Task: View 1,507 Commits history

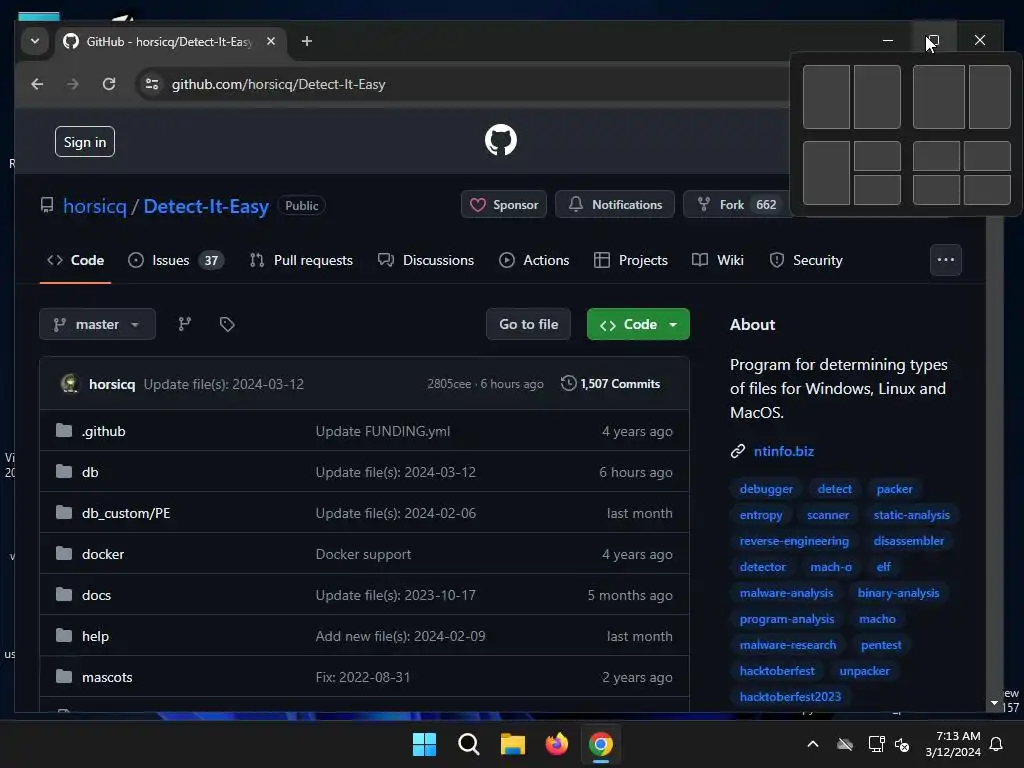Action: pos(611,384)
